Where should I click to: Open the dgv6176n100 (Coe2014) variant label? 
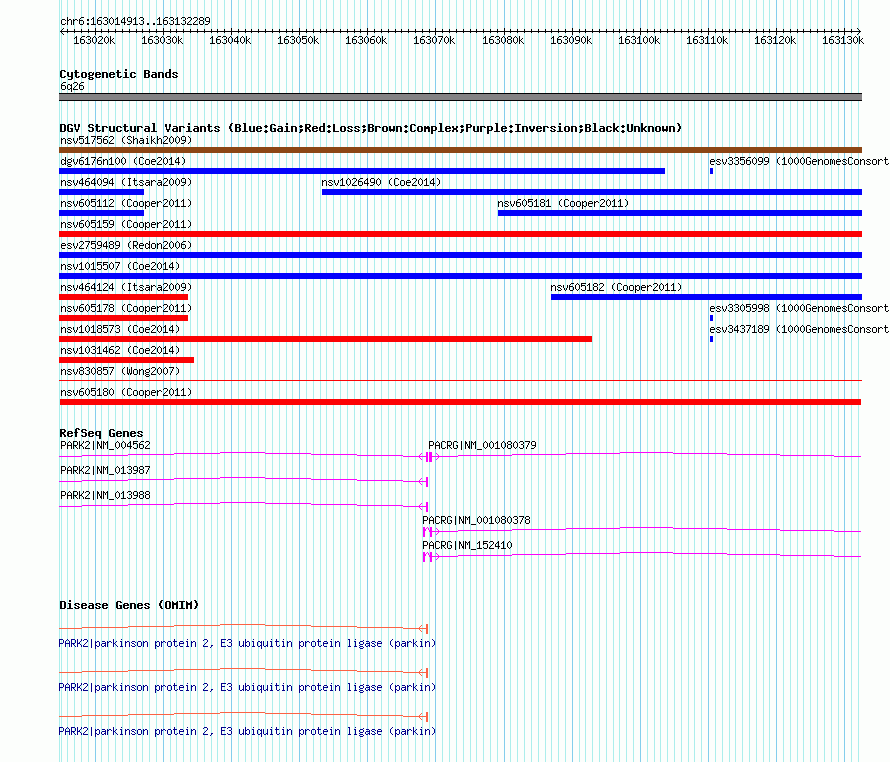pyautogui.click(x=123, y=161)
